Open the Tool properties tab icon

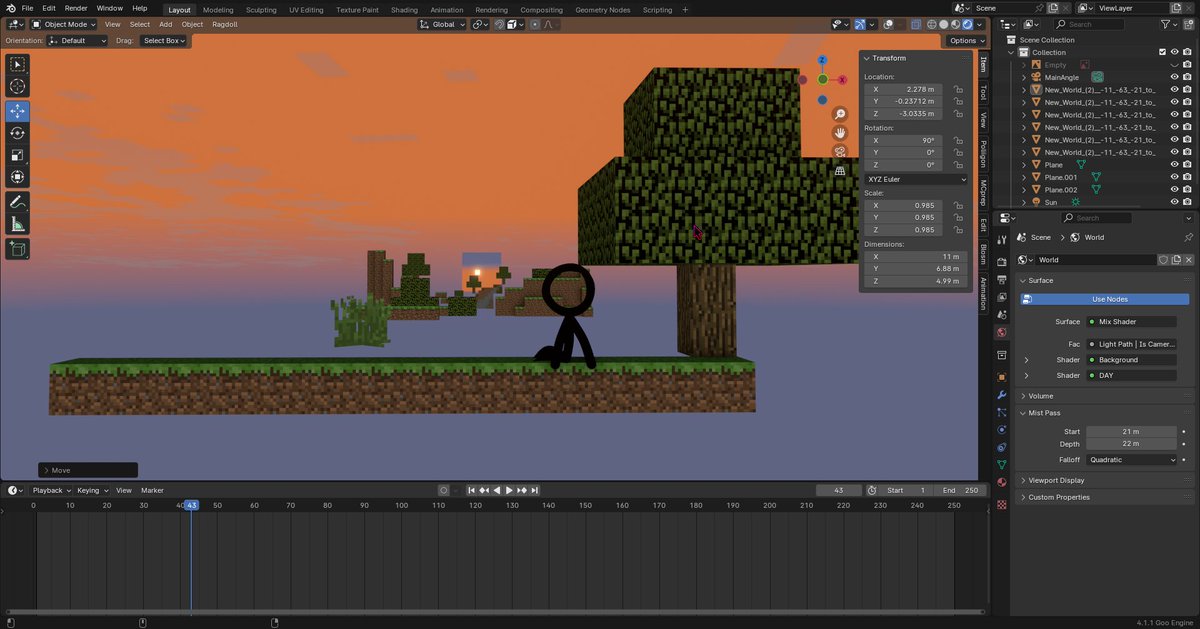pyautogui.click(x=1002, y=240)
